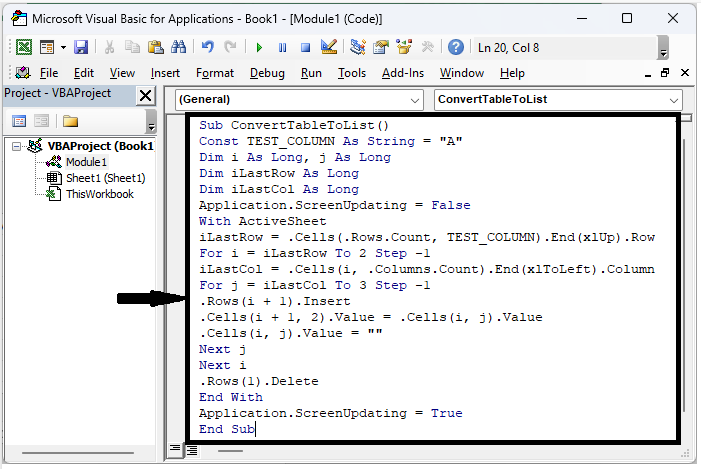Click the Save Book1 toolbar icon

[81, 47]
